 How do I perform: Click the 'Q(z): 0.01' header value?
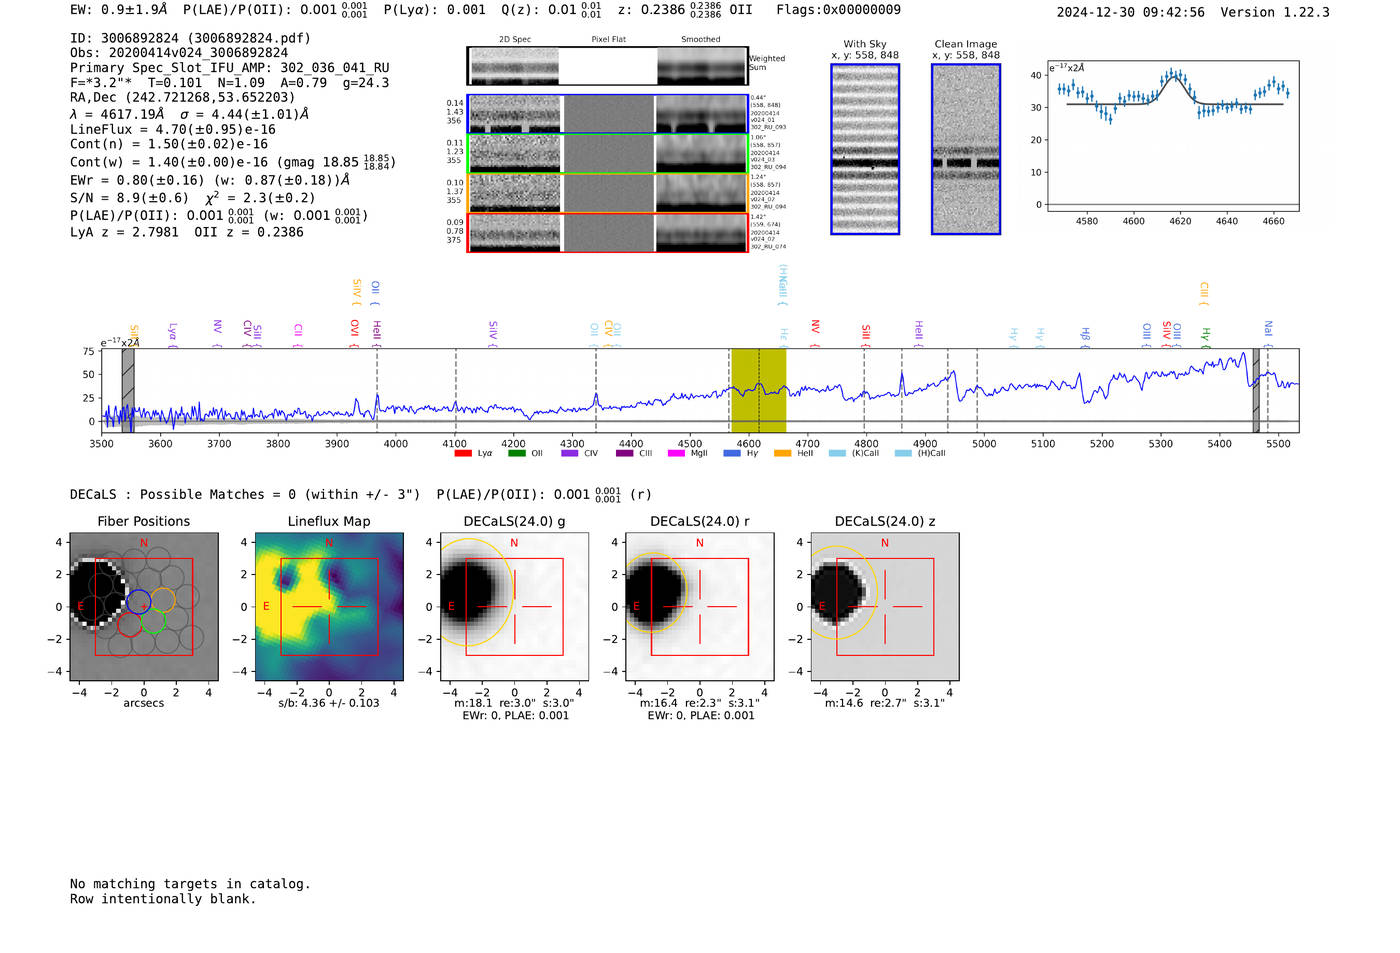point(551,10)
